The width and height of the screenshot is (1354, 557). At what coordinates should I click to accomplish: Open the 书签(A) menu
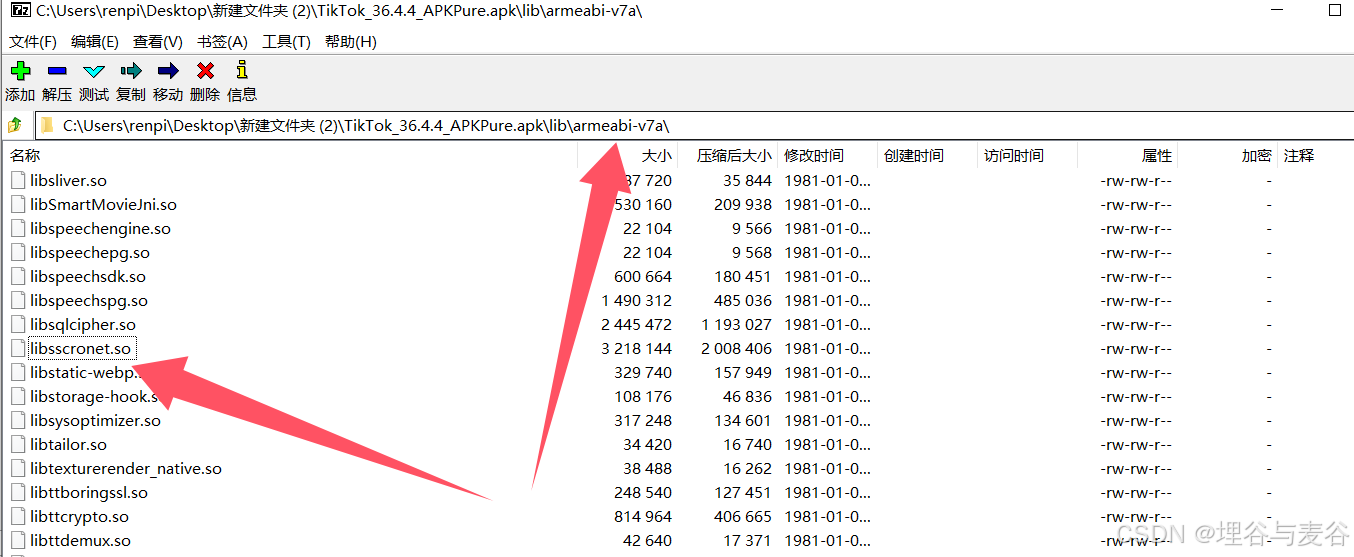click(222, 41)
